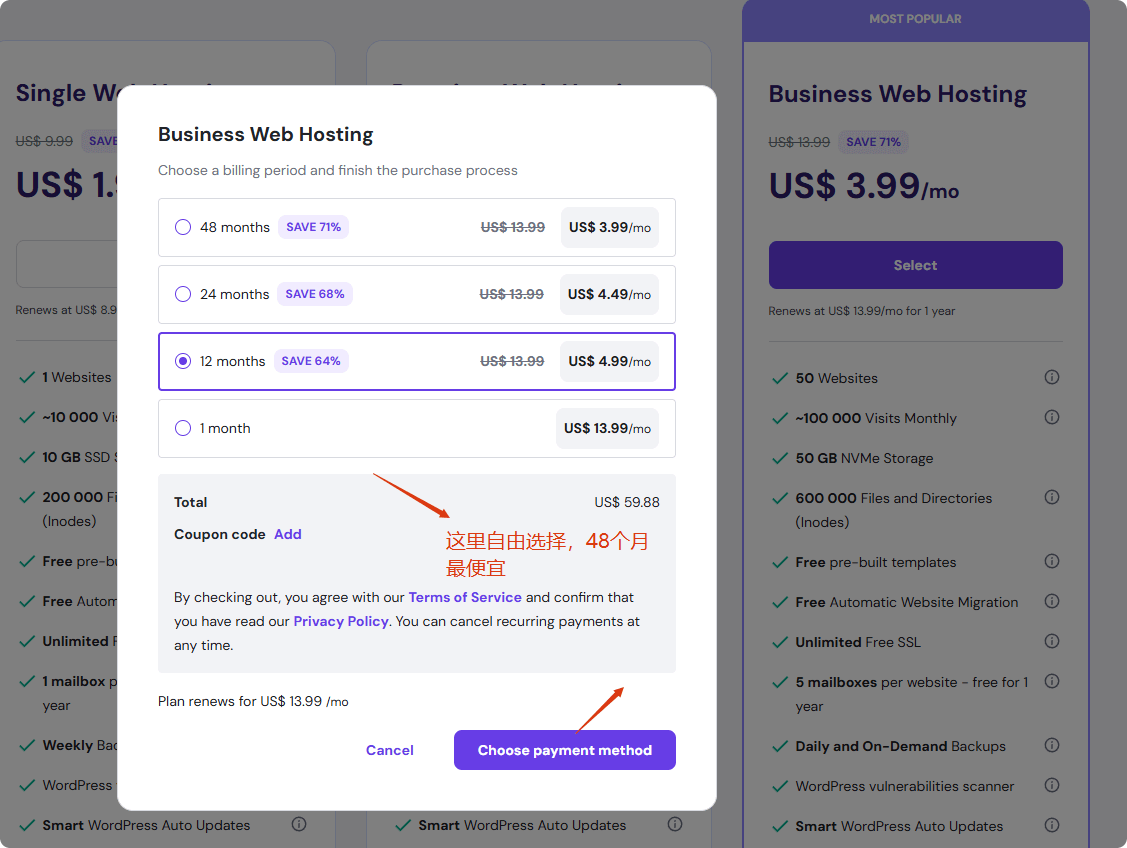Click info icon for Free Automatic Website Migration
The width and height of the screenshot is (1127, 848).
[1051, 601]
